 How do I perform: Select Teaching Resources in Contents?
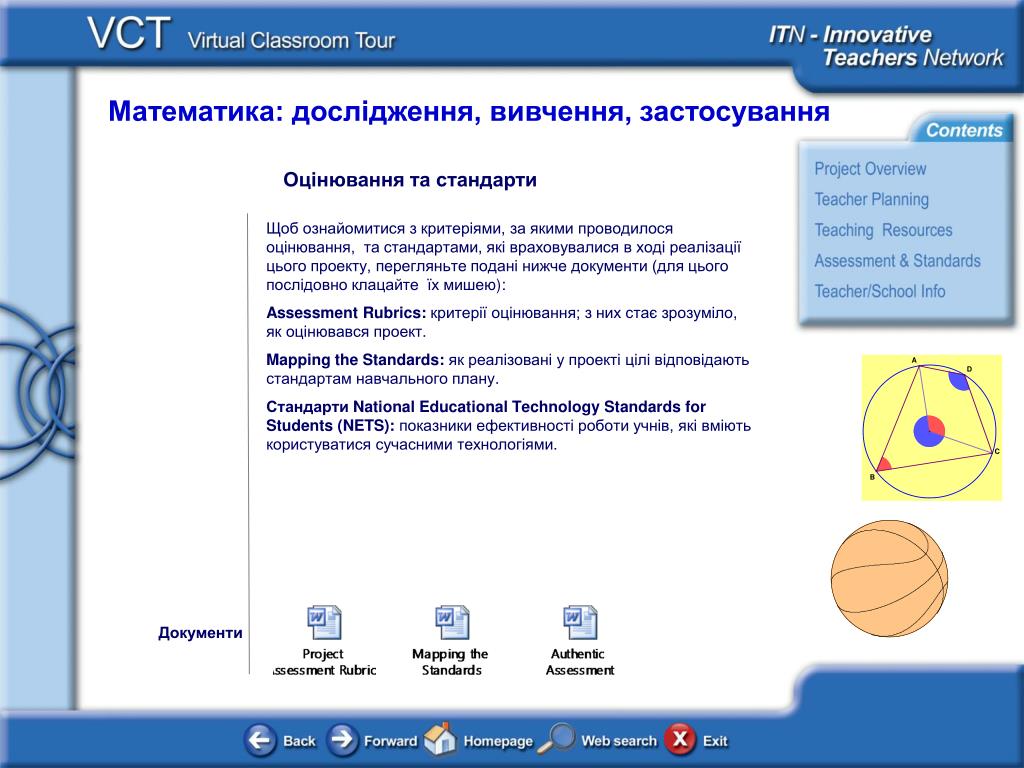pos(883,230)
